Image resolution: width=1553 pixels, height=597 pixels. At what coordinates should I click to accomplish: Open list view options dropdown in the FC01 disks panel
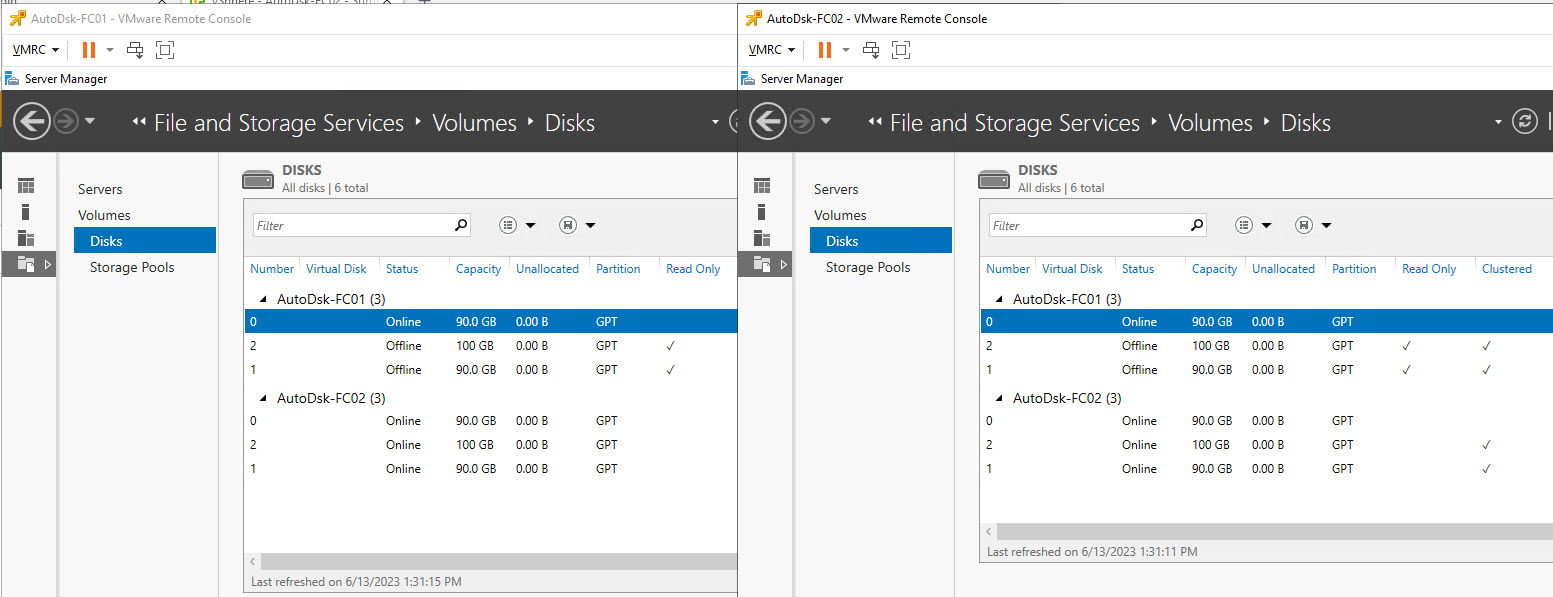coord(518,225)
